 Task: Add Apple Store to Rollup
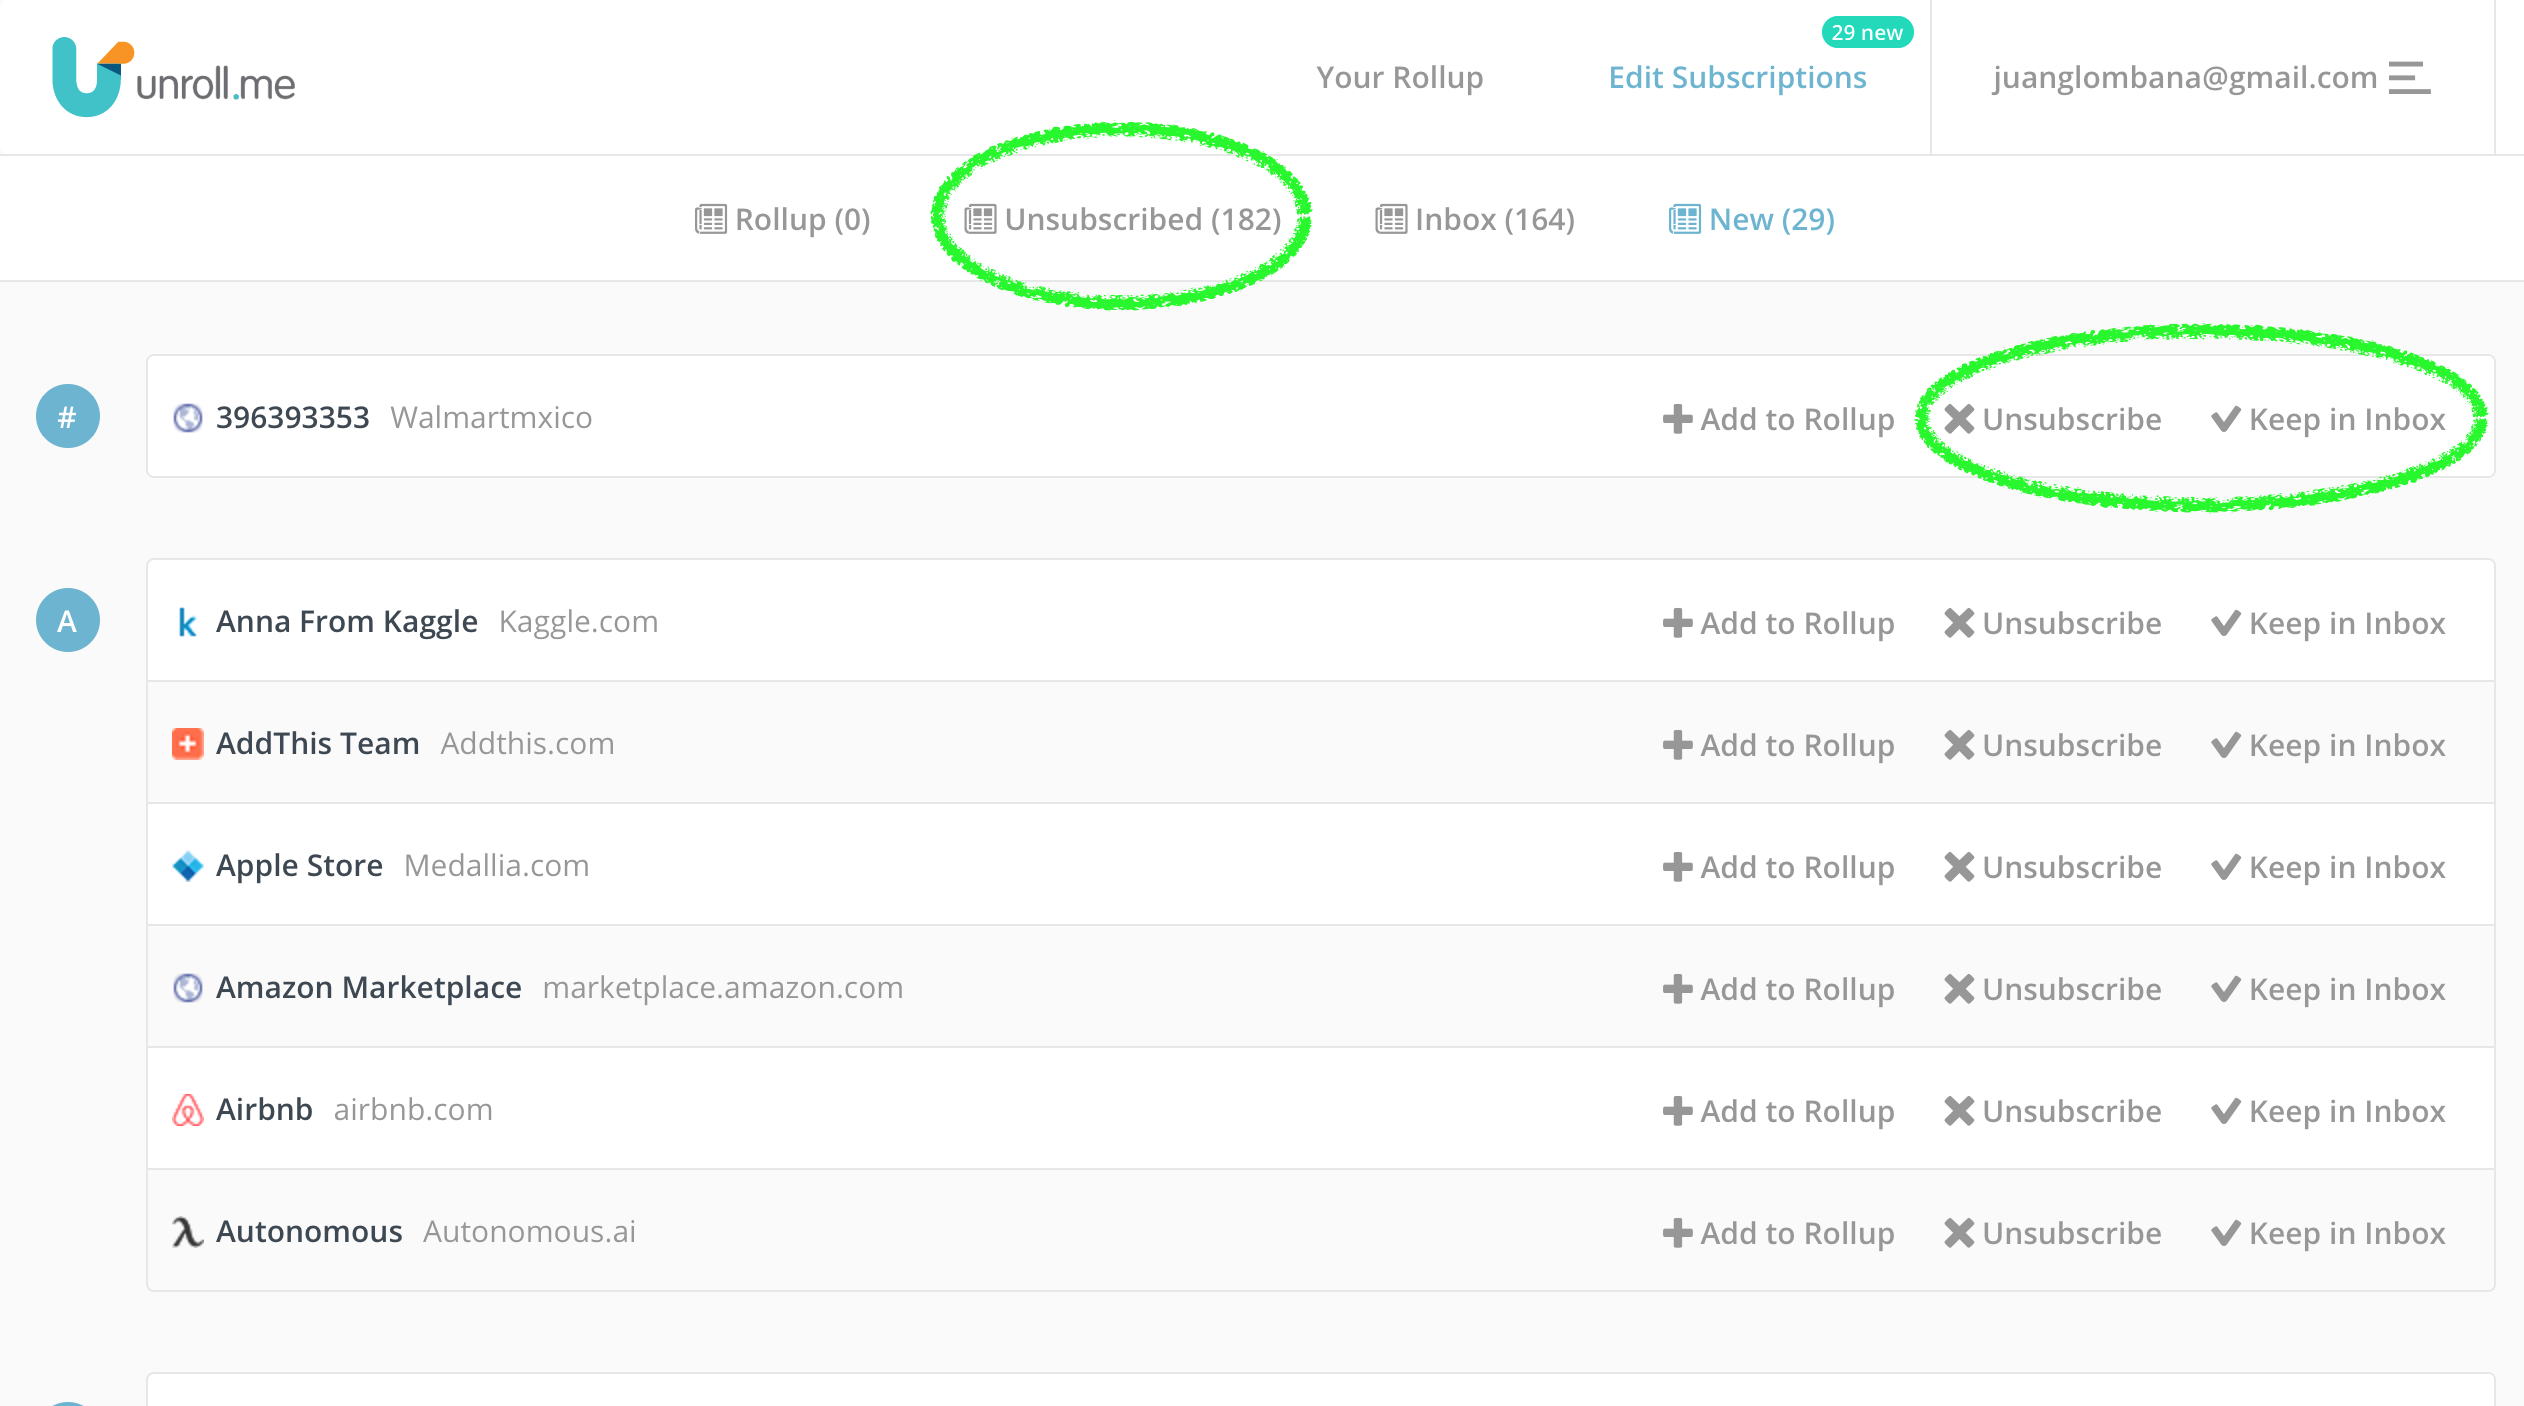point(1778,867)
